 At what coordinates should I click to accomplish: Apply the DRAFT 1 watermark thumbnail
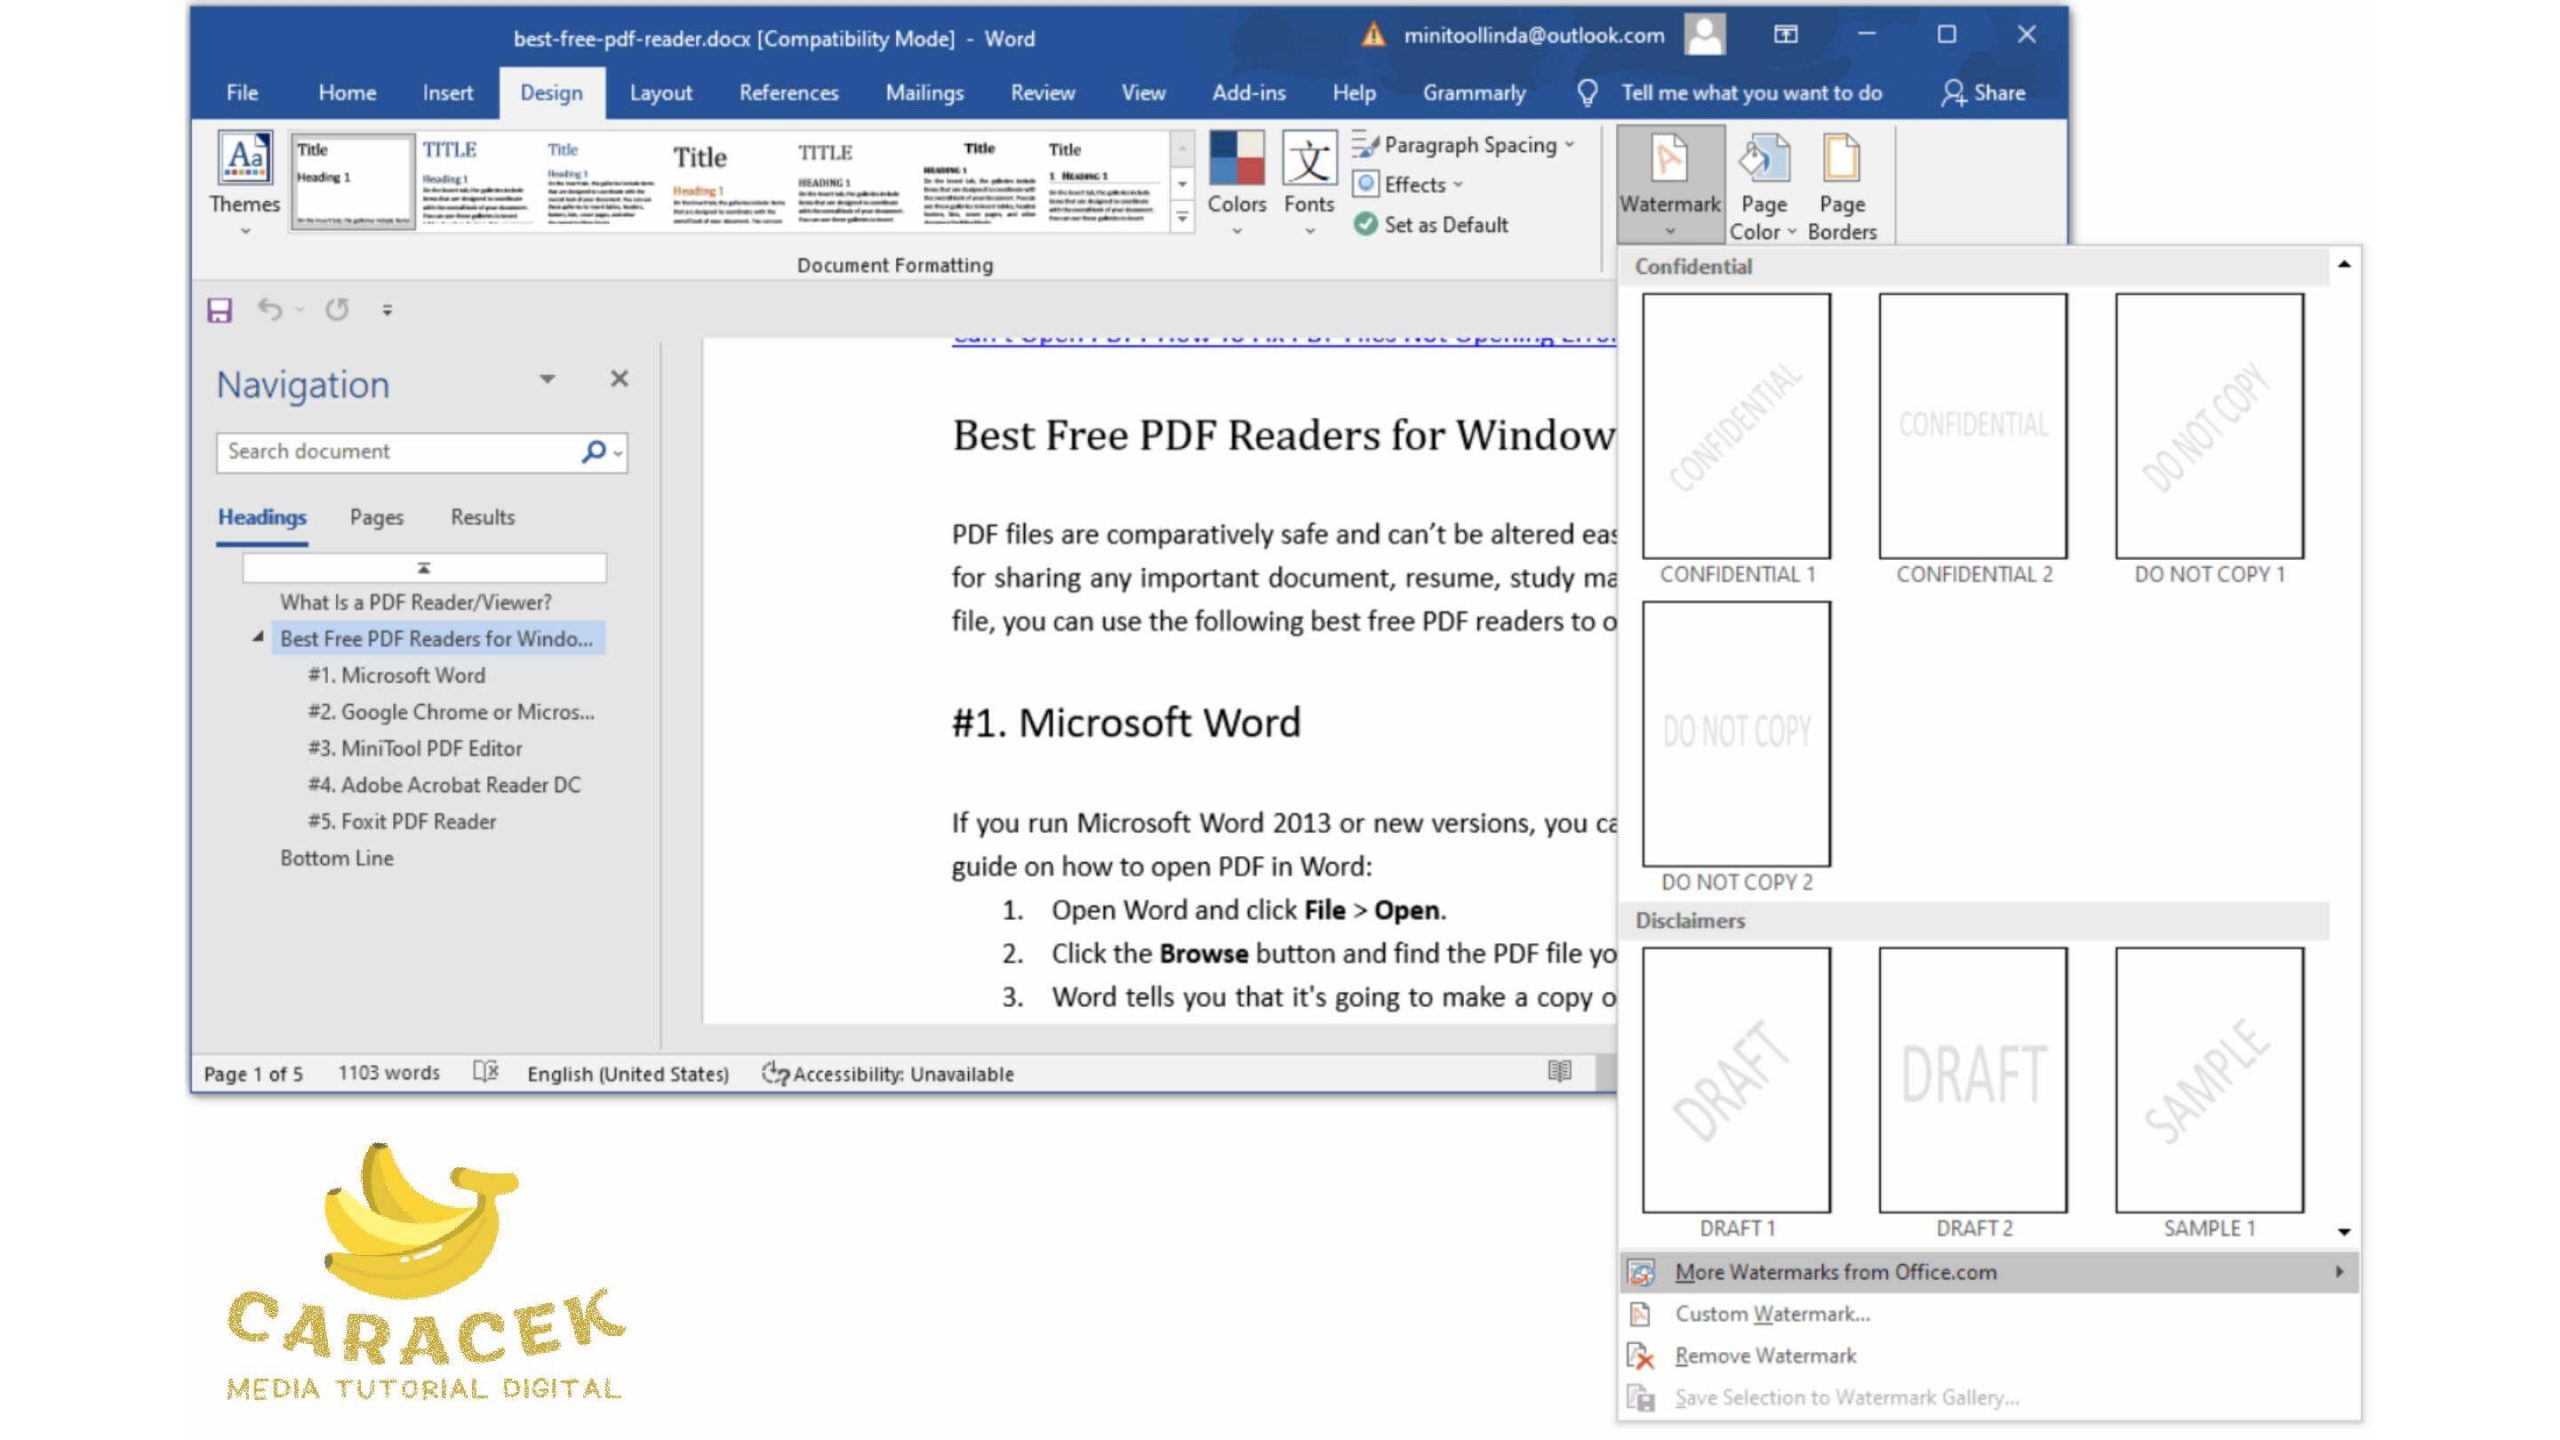(1736, 1080)
